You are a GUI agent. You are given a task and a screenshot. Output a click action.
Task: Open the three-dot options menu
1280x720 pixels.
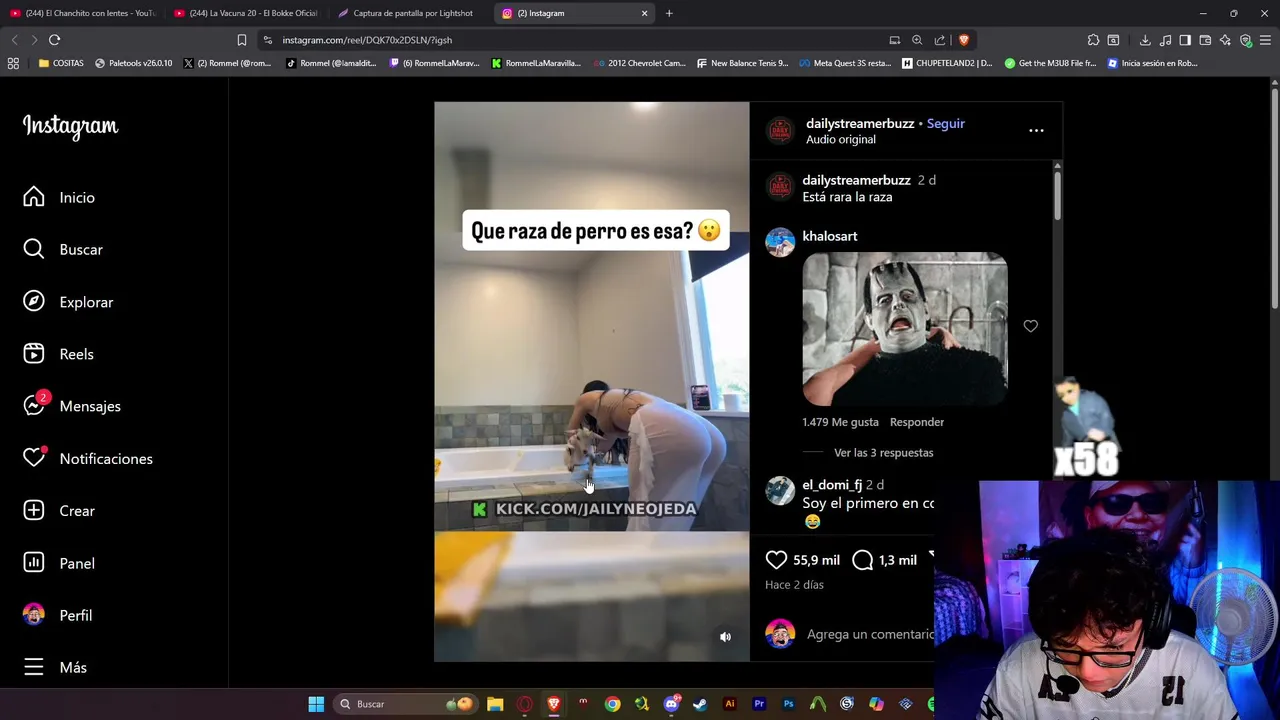click(x=1036, y=131)
